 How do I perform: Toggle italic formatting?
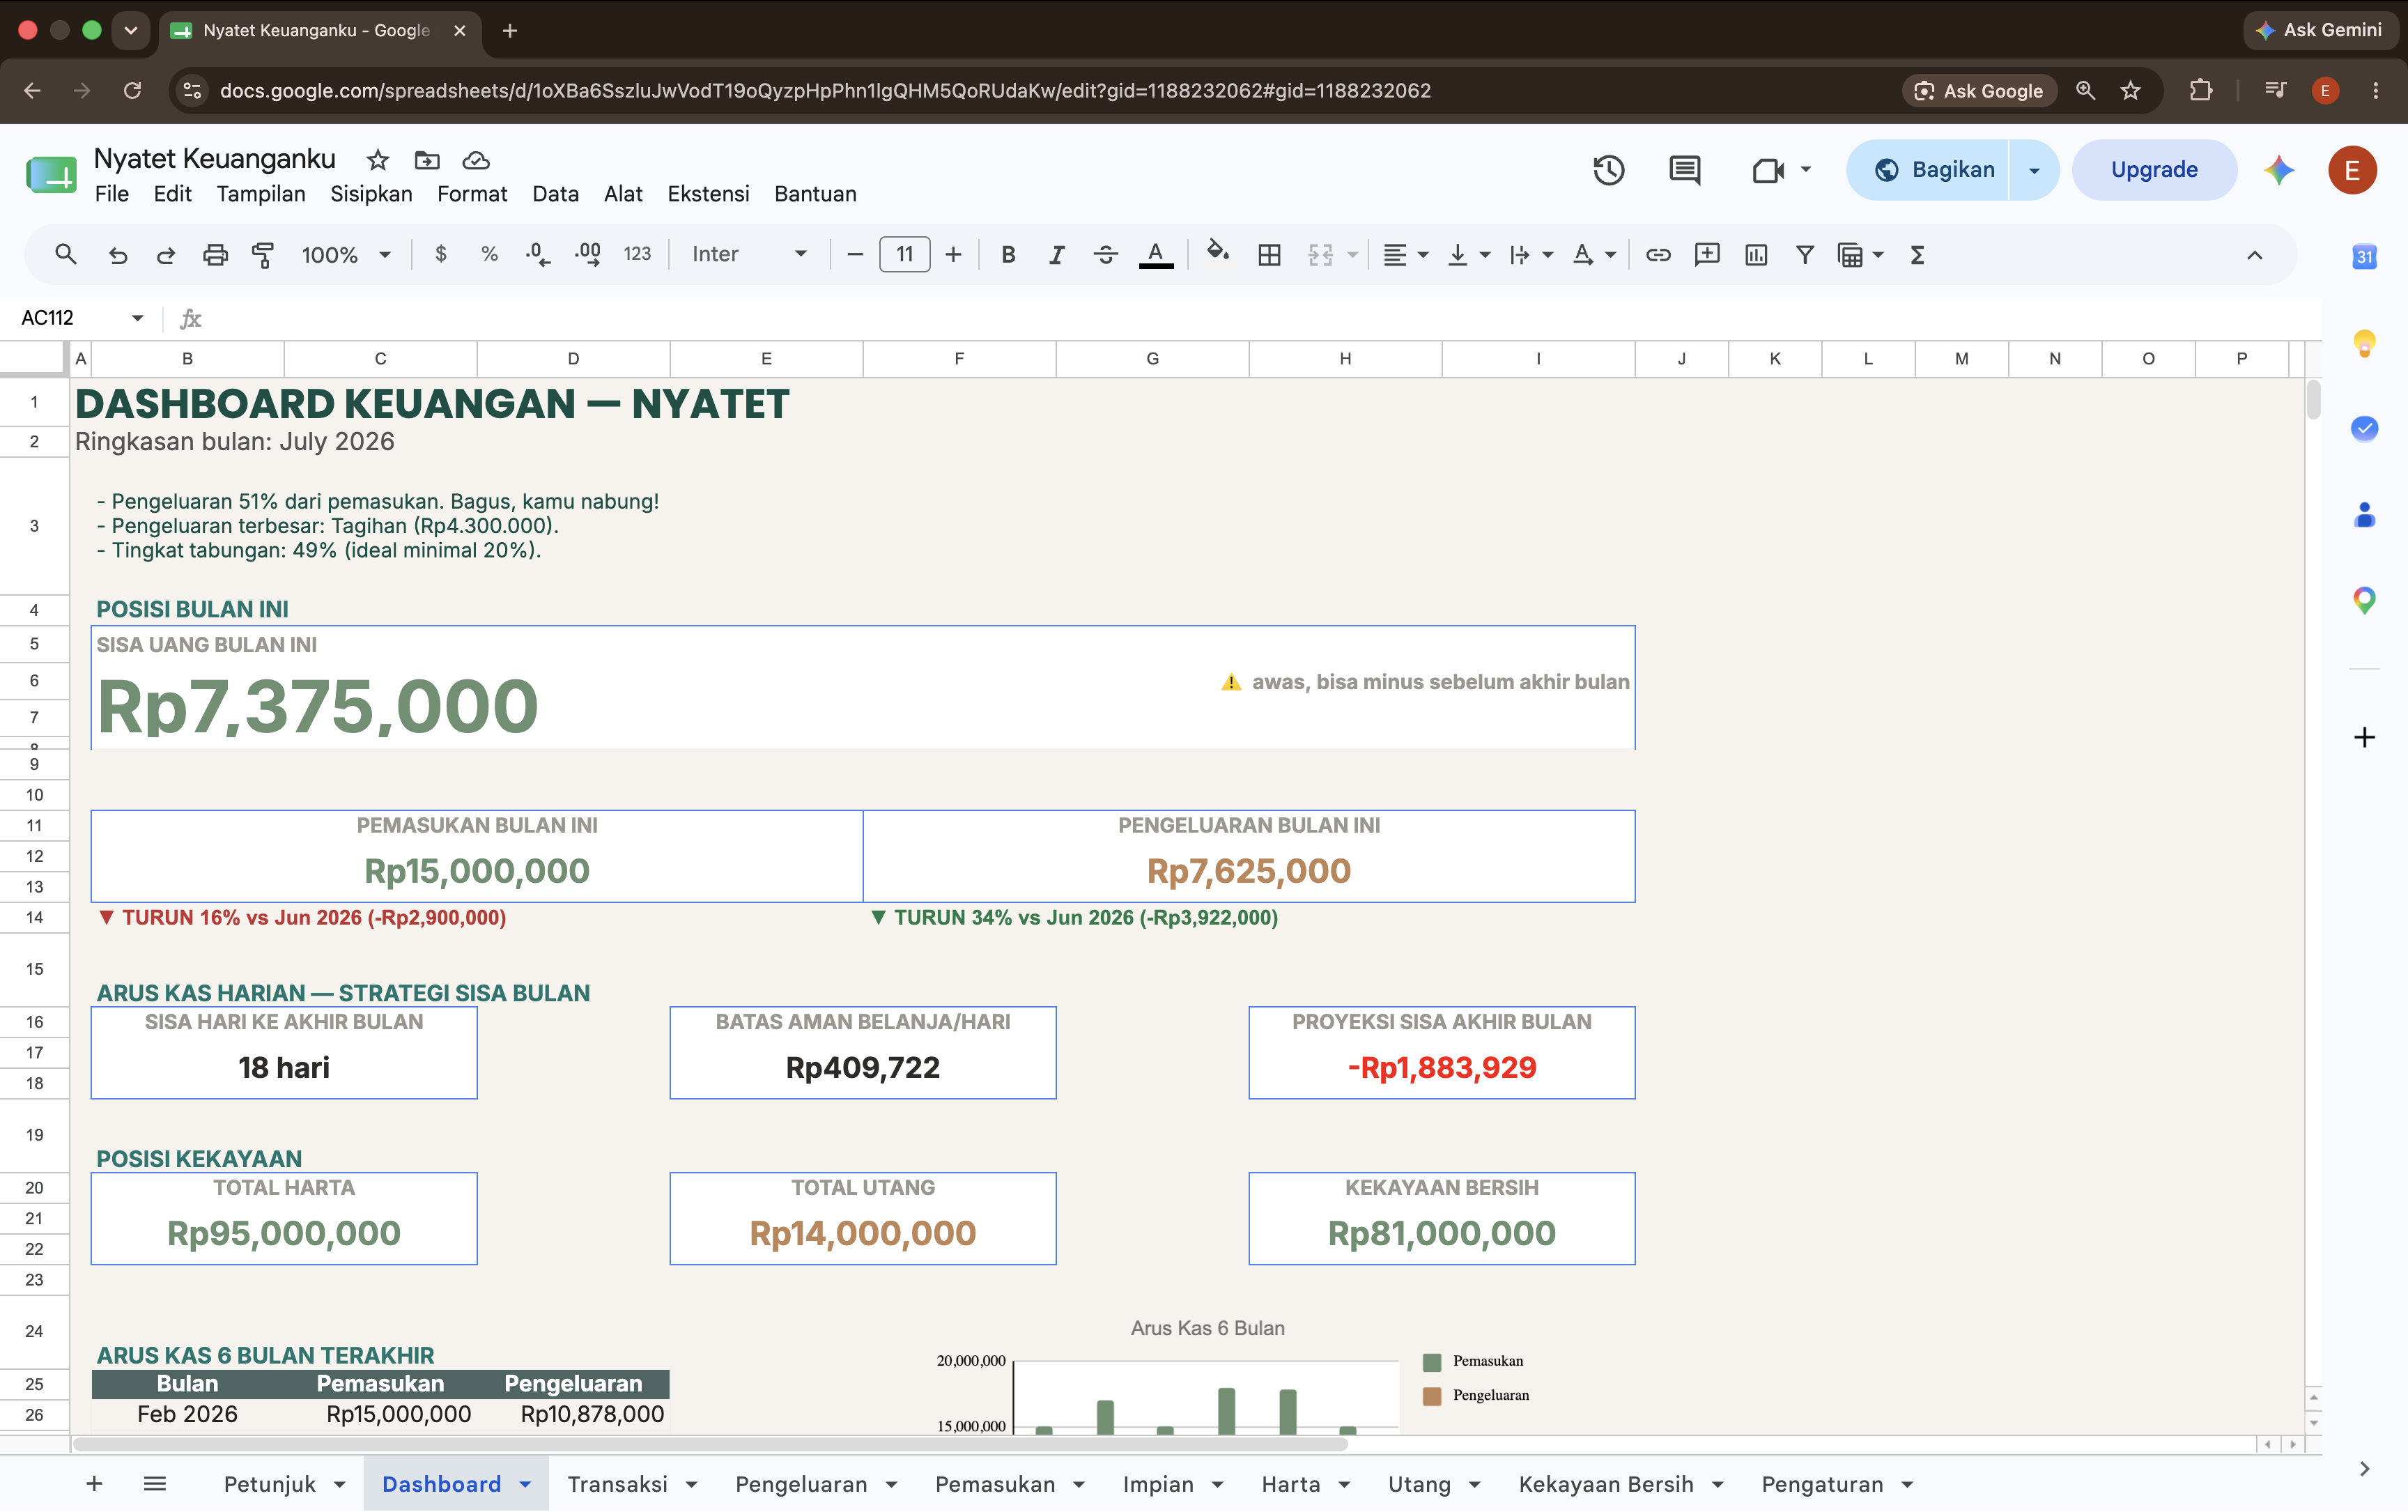click(x=1056, y=255)
